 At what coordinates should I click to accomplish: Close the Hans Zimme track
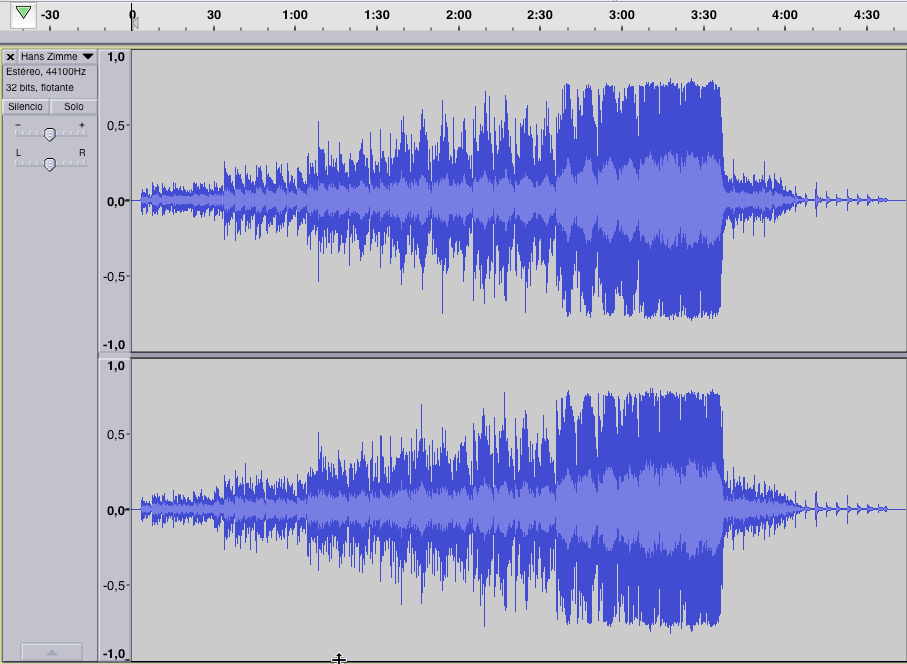coord(10,57)
